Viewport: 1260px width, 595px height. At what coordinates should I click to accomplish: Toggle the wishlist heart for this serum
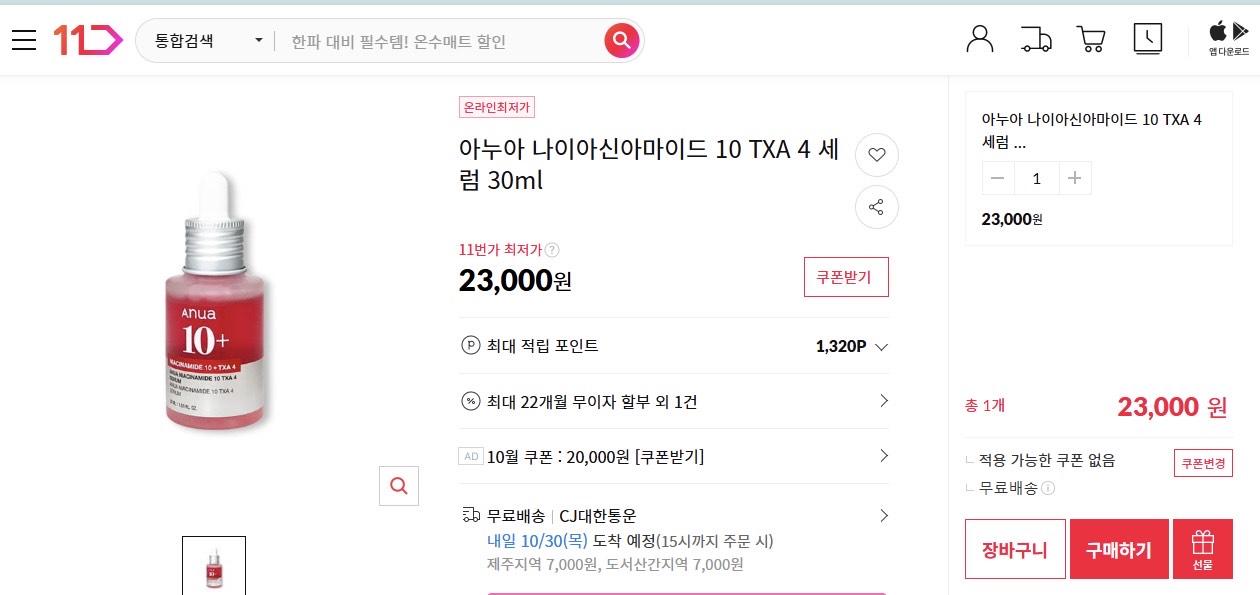pos(877,154)
